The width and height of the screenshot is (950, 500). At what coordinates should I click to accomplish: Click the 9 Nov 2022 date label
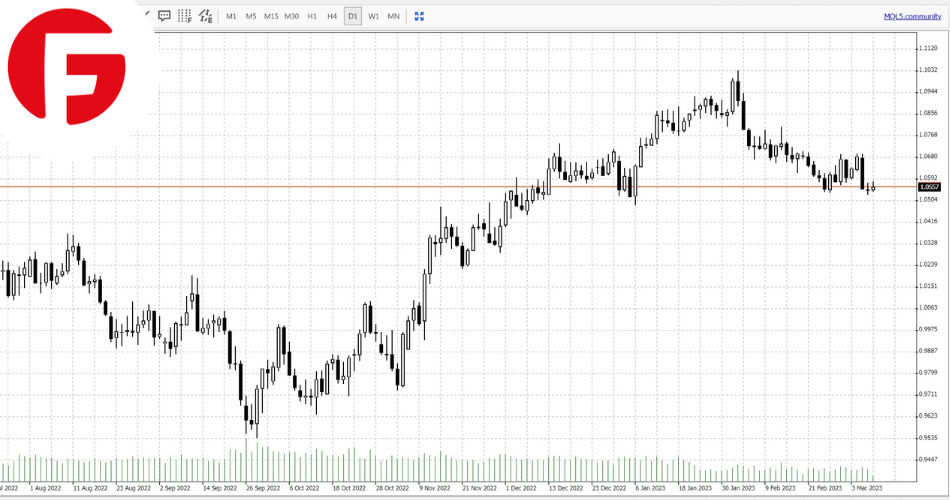pyautogui.click(x=433, y=489)
